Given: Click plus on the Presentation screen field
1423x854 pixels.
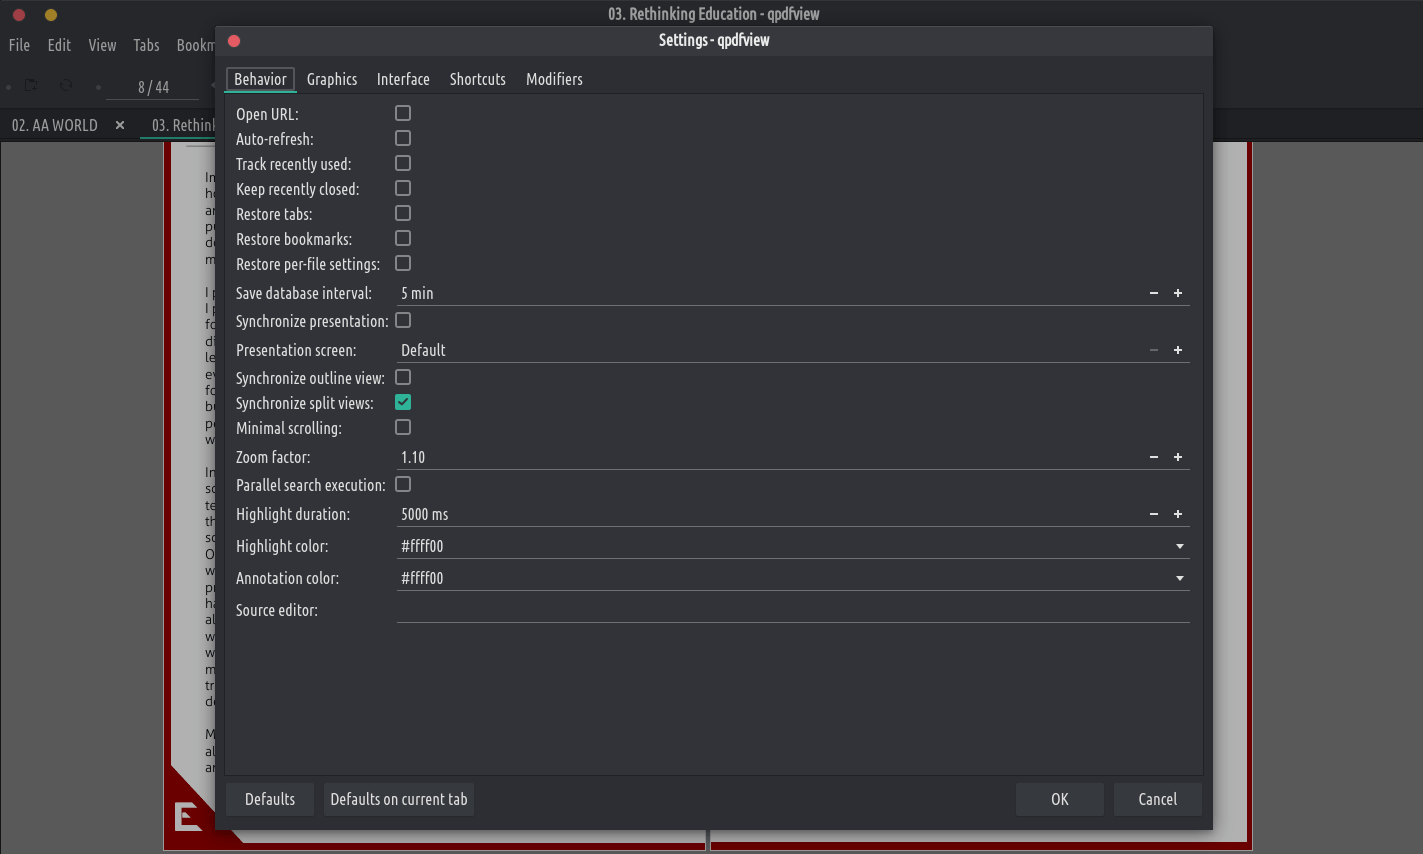Looking at the screenshot, I should point(1178,350).
